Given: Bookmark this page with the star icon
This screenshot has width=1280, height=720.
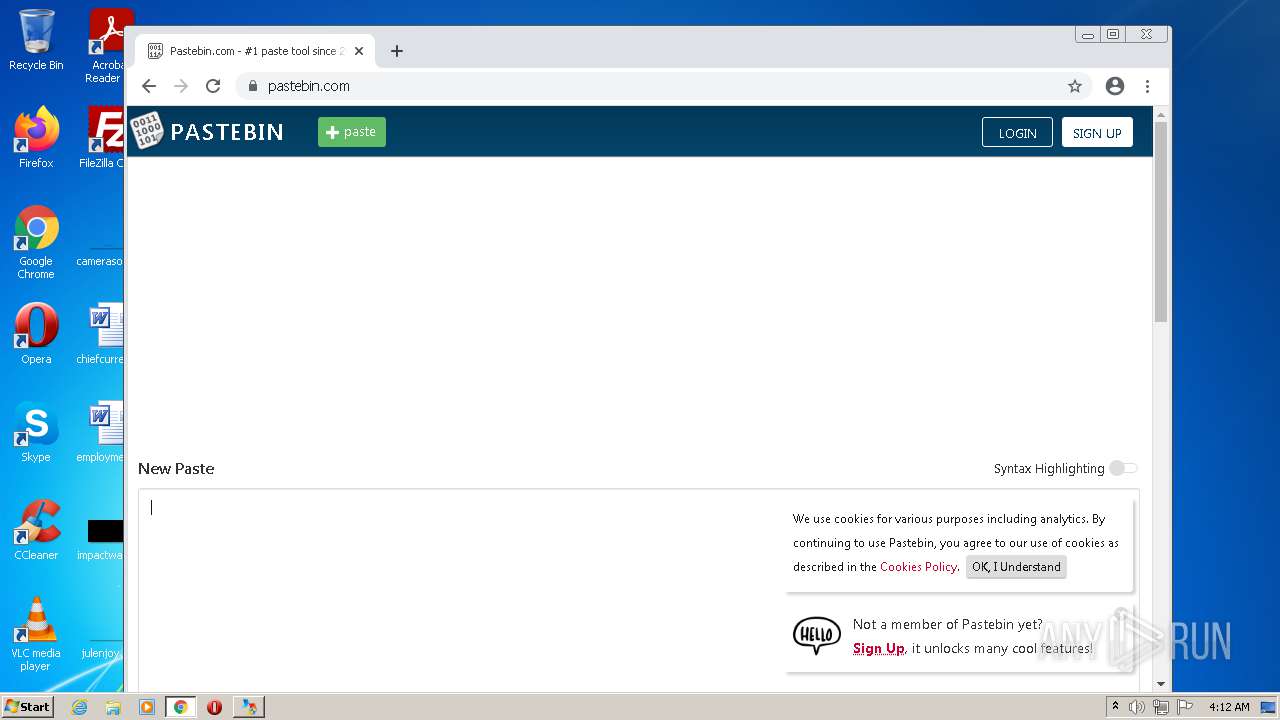Looking at the screenshot, I should (1075, 86).
